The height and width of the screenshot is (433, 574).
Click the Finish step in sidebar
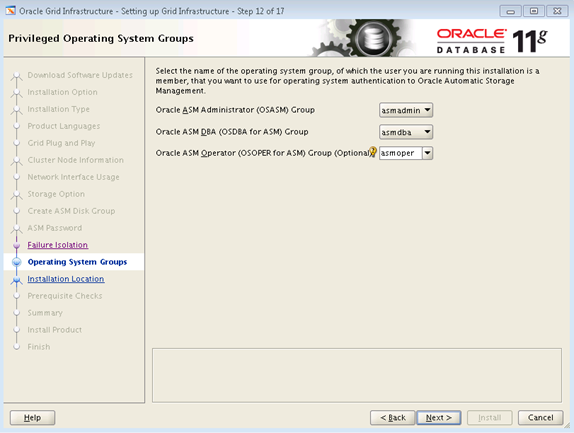39,347
